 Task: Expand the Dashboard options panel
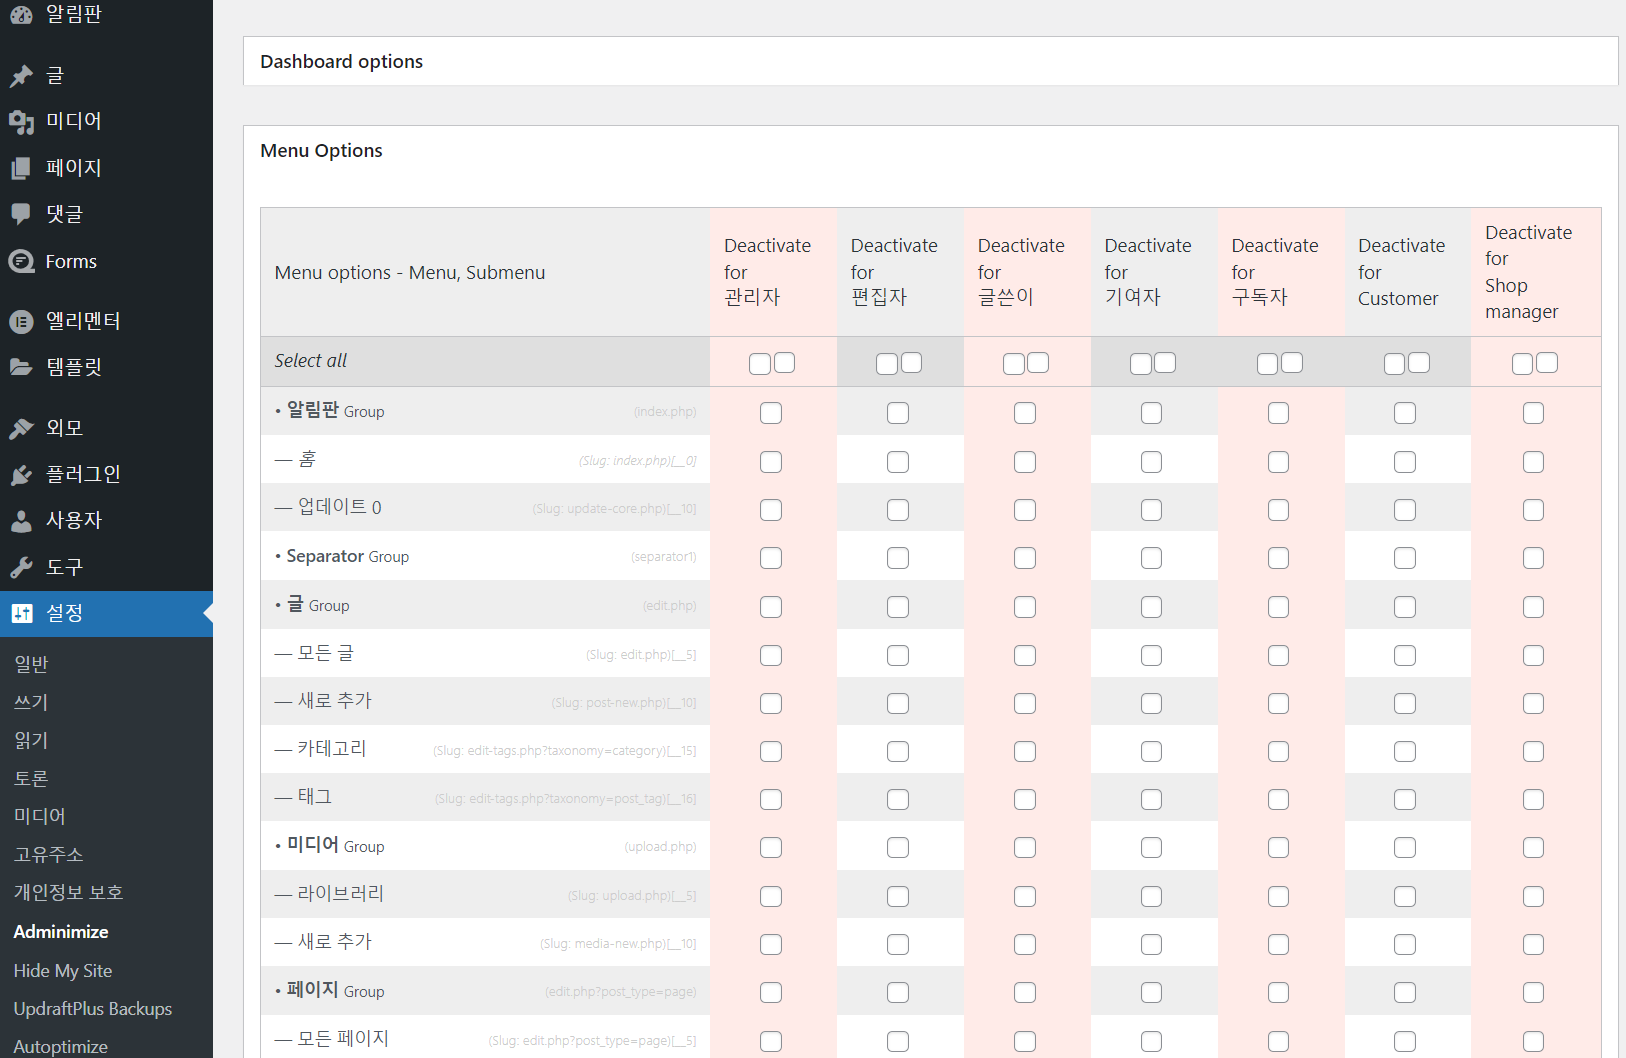(x=930, y=61)
